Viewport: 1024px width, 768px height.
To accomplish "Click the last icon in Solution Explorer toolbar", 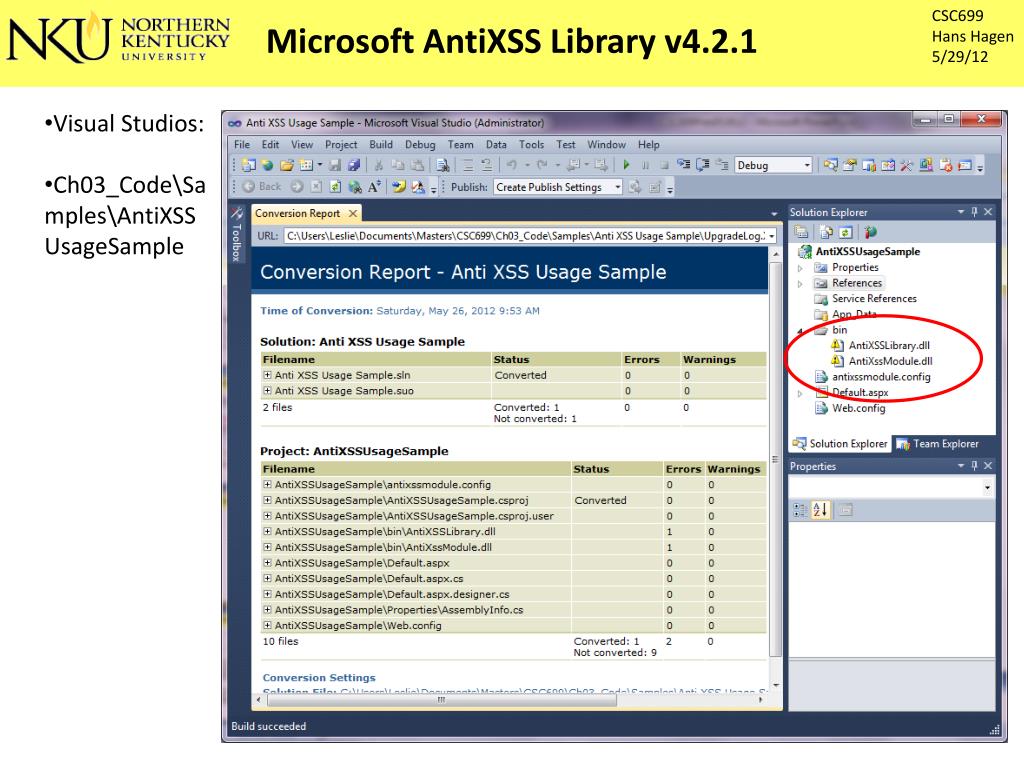I will (871, 232).
